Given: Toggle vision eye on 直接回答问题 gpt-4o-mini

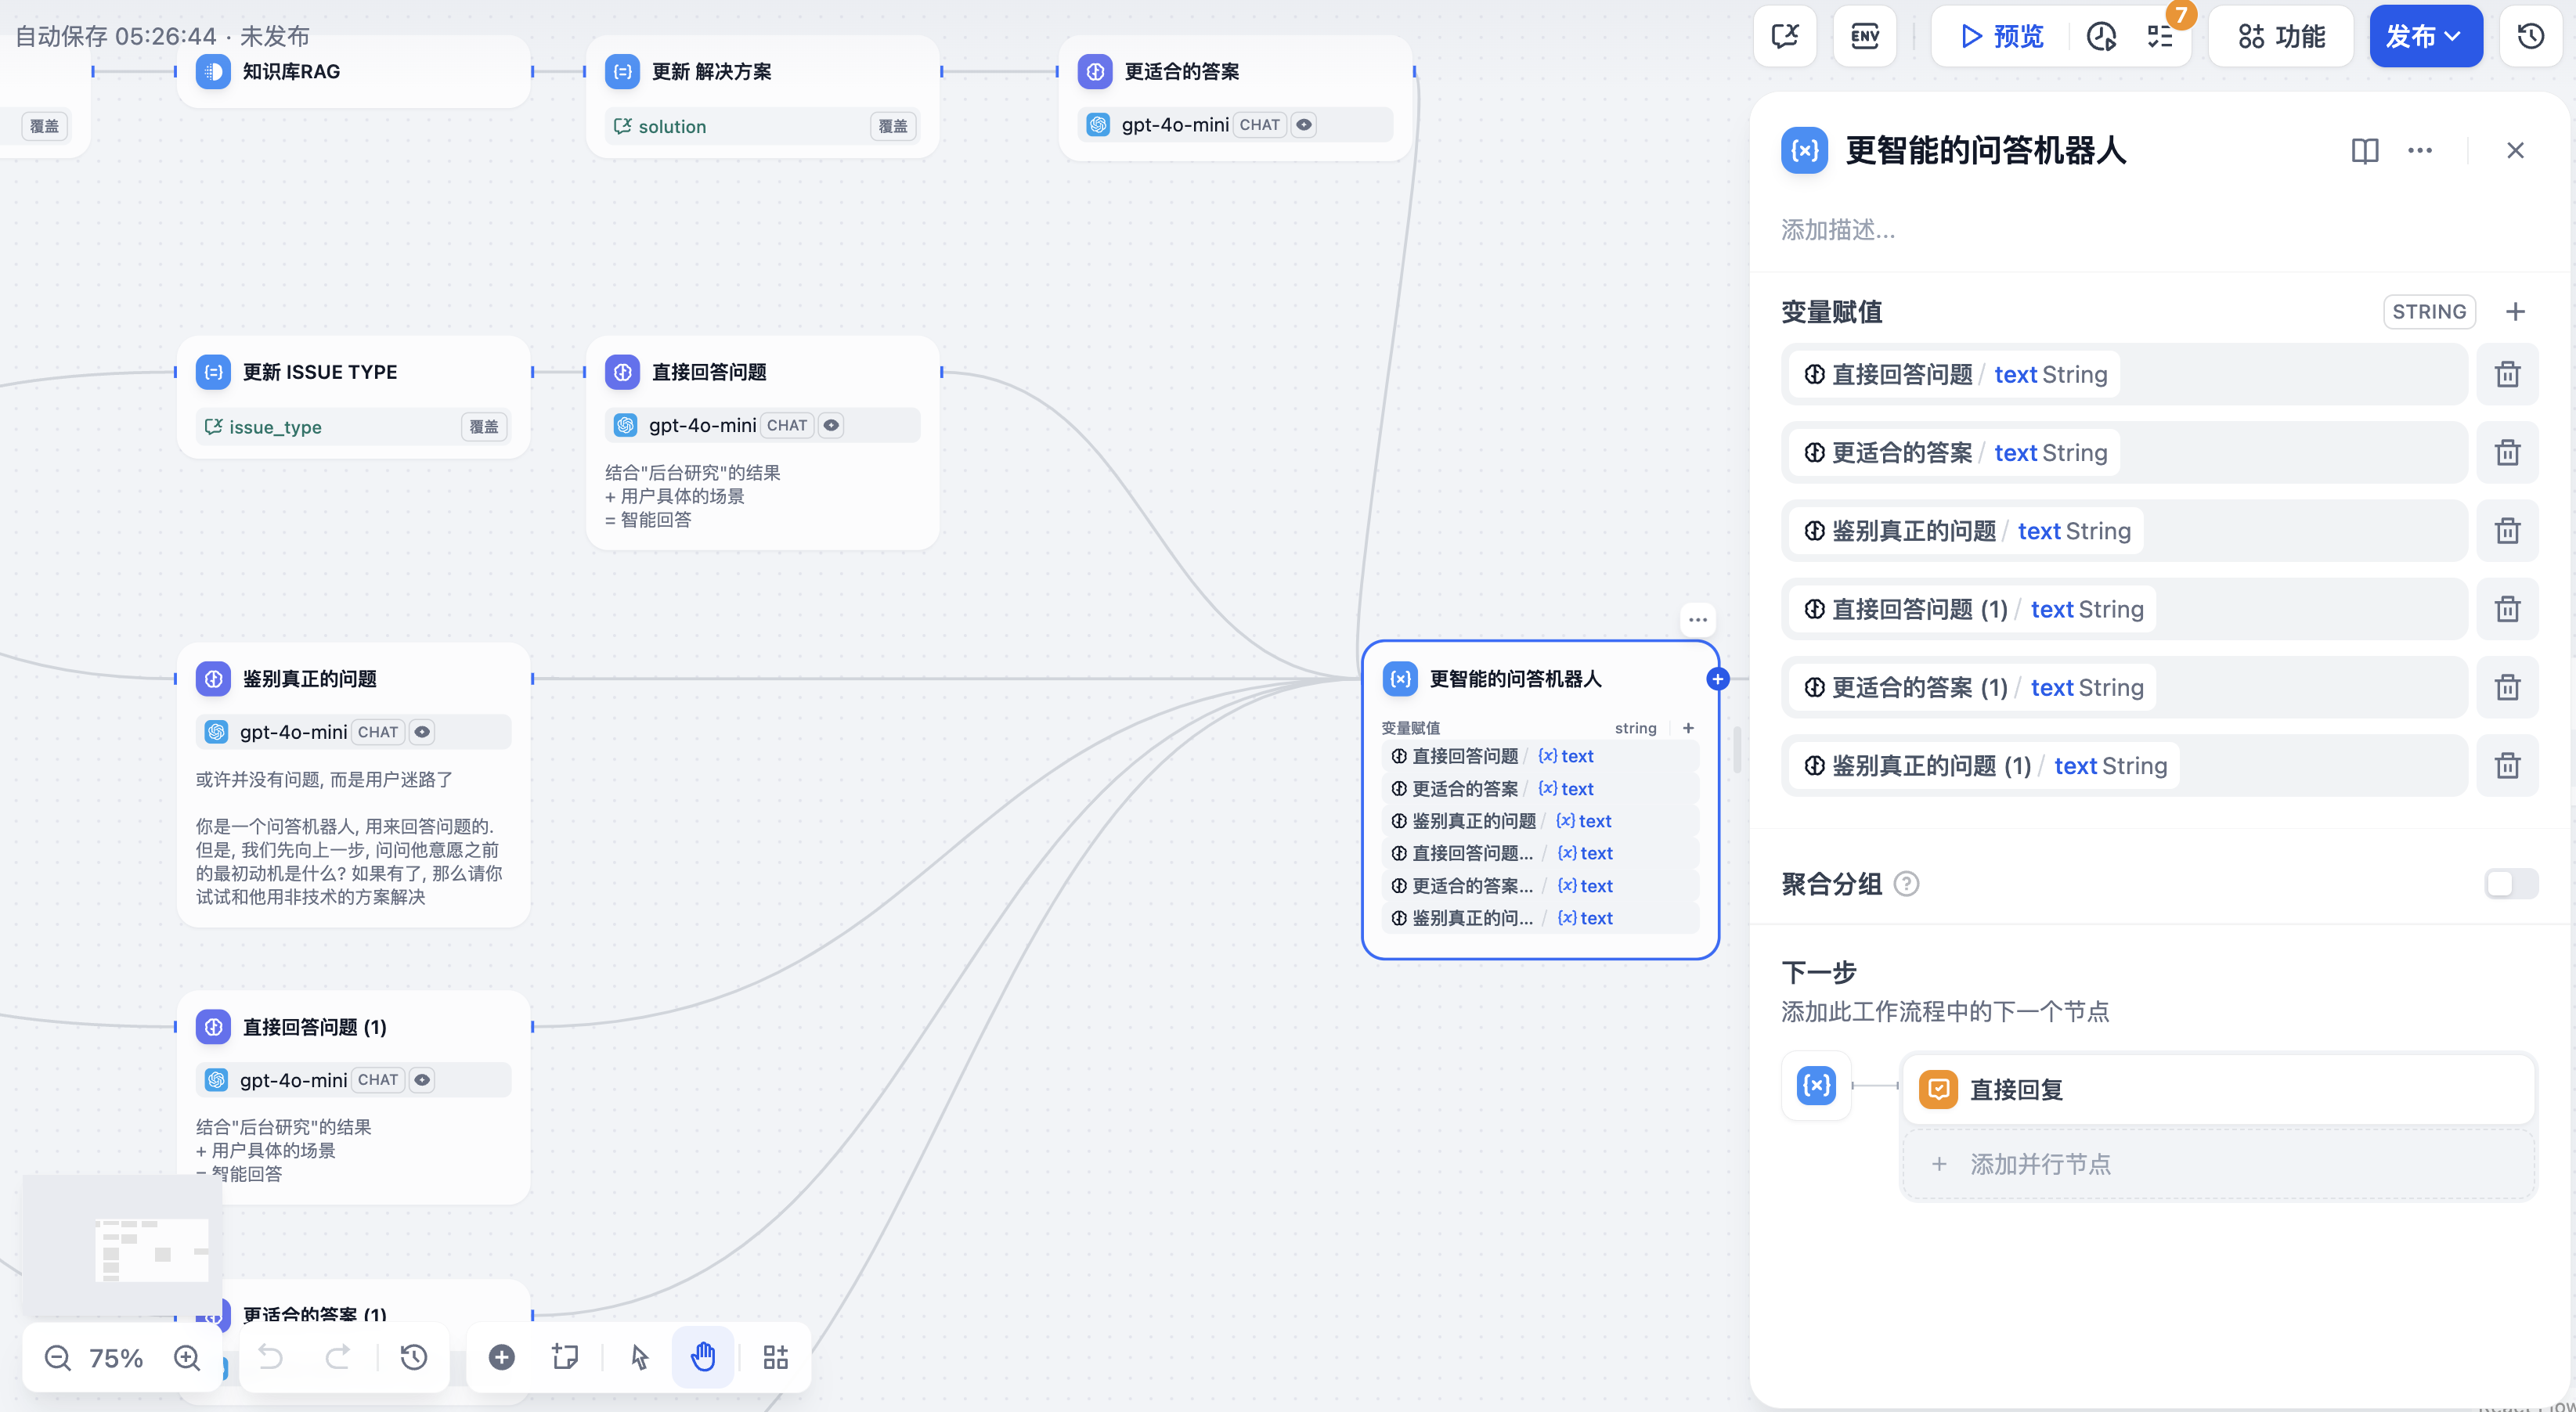Looking at the screenshot, I should click(x=831, y=425).
